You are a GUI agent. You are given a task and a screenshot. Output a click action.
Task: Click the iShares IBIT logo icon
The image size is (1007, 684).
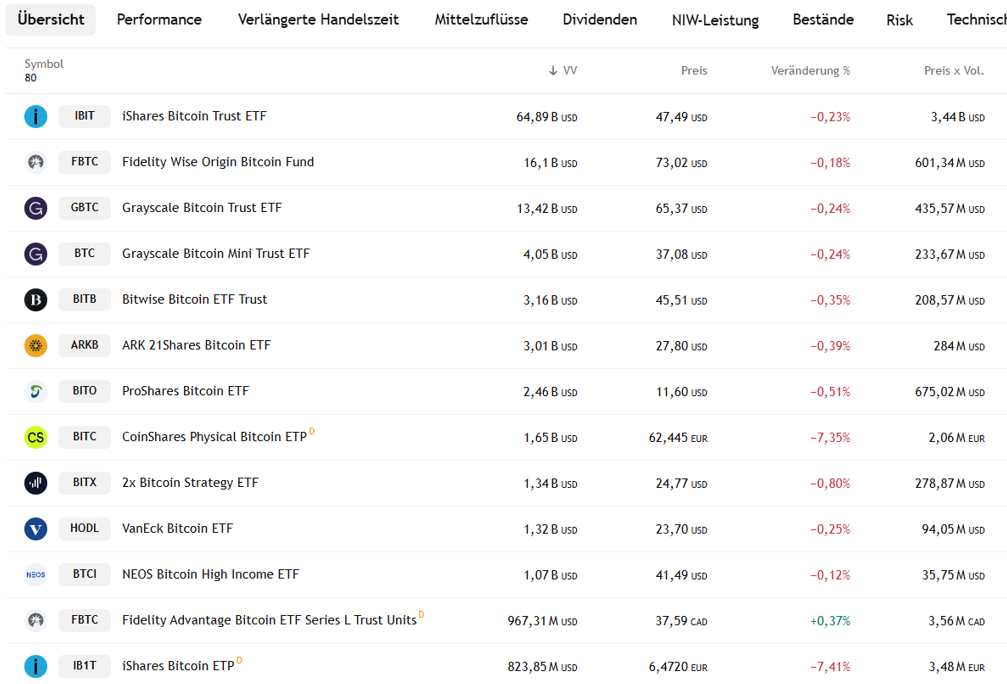(x=35, y=116)
